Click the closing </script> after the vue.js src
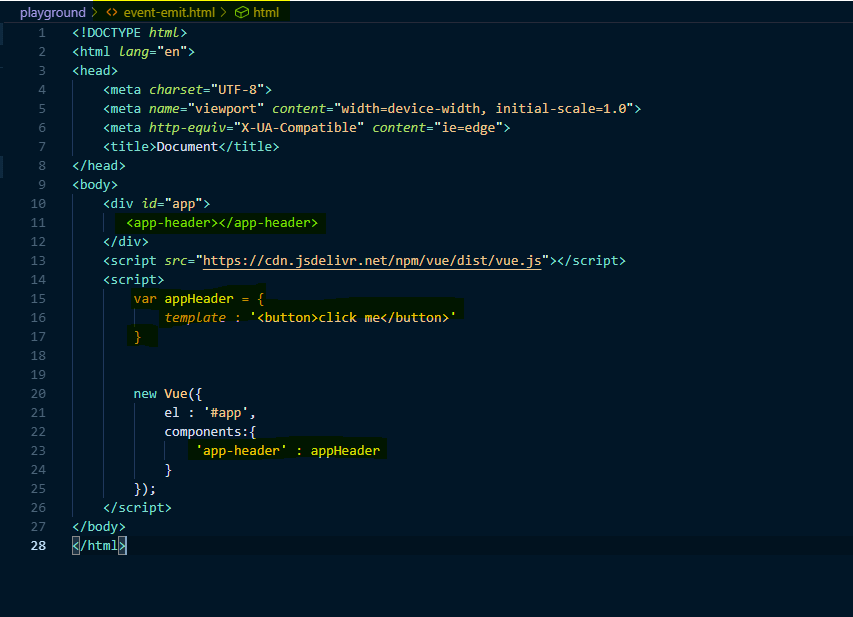Viewport: 853px width, 617px height. tap(591, 261)
